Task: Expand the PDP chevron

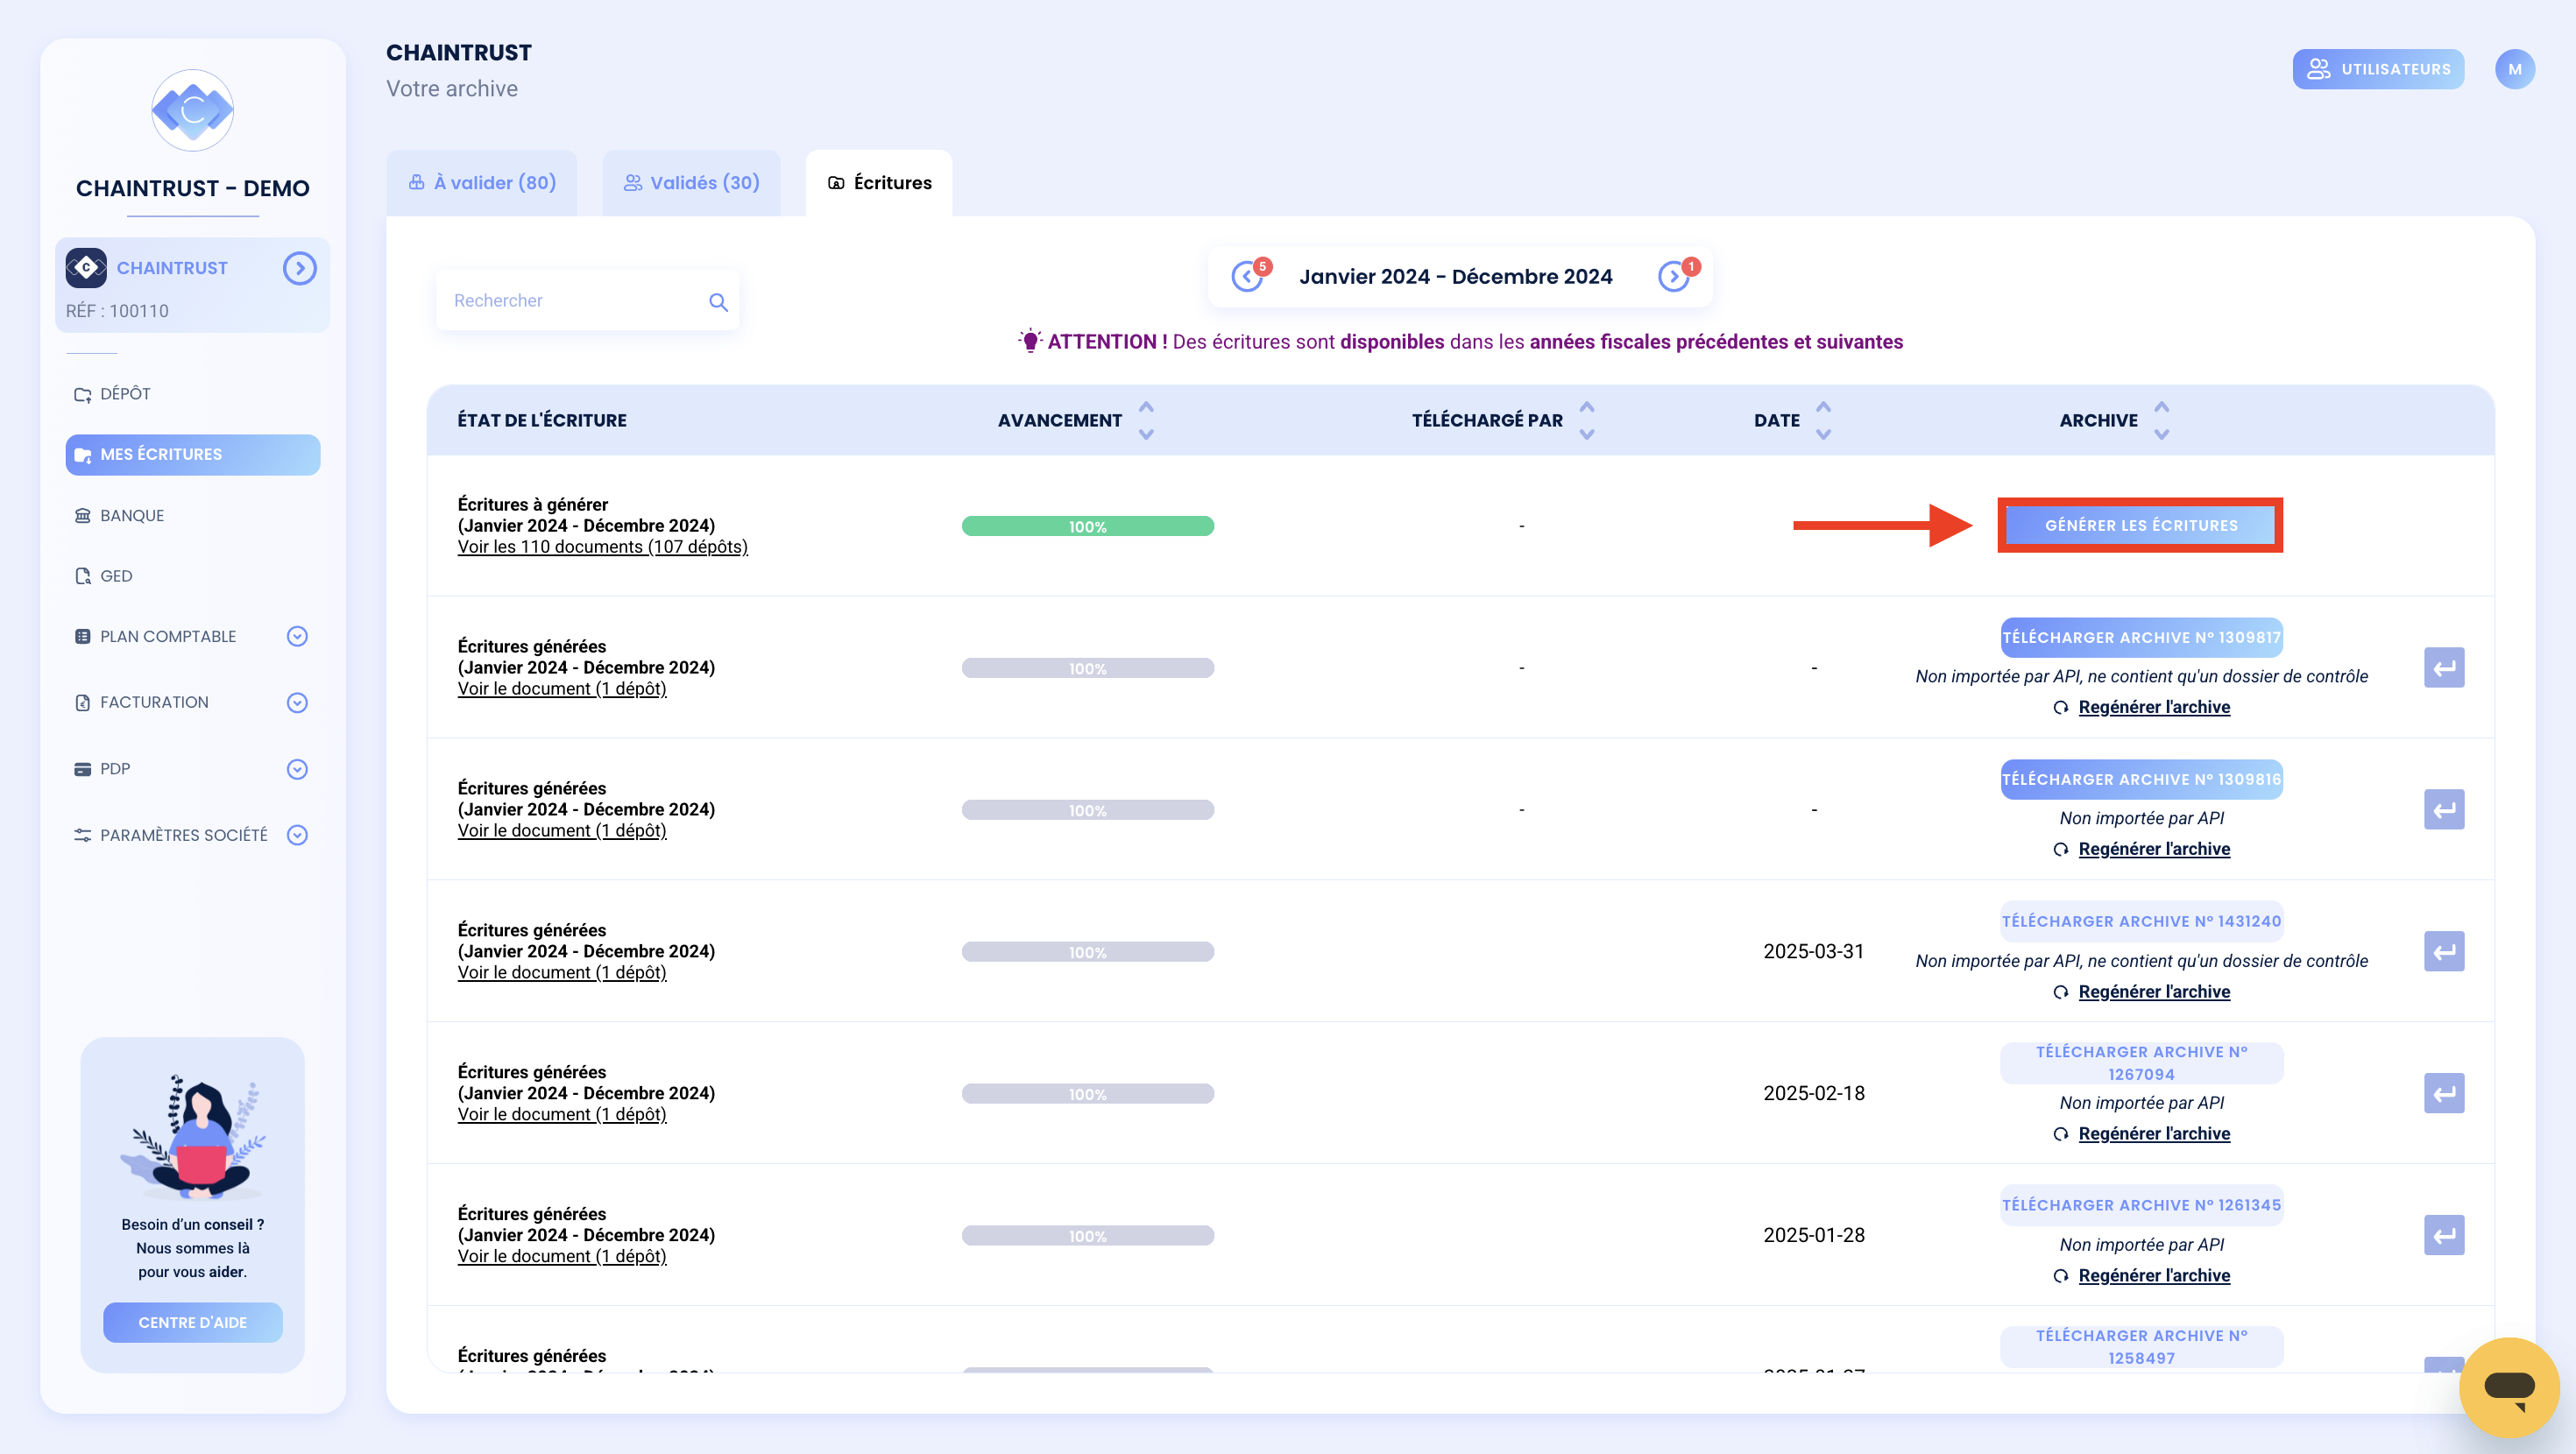Action: [297, 769]
